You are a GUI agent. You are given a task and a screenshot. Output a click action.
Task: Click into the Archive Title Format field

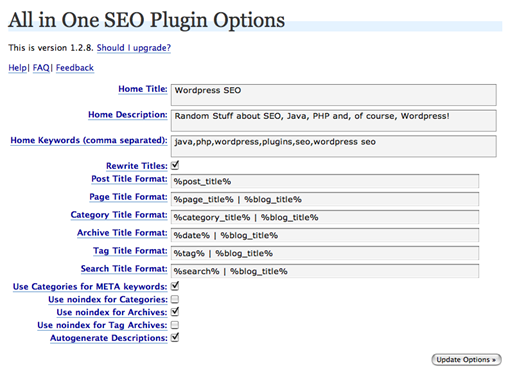(325, 235)
